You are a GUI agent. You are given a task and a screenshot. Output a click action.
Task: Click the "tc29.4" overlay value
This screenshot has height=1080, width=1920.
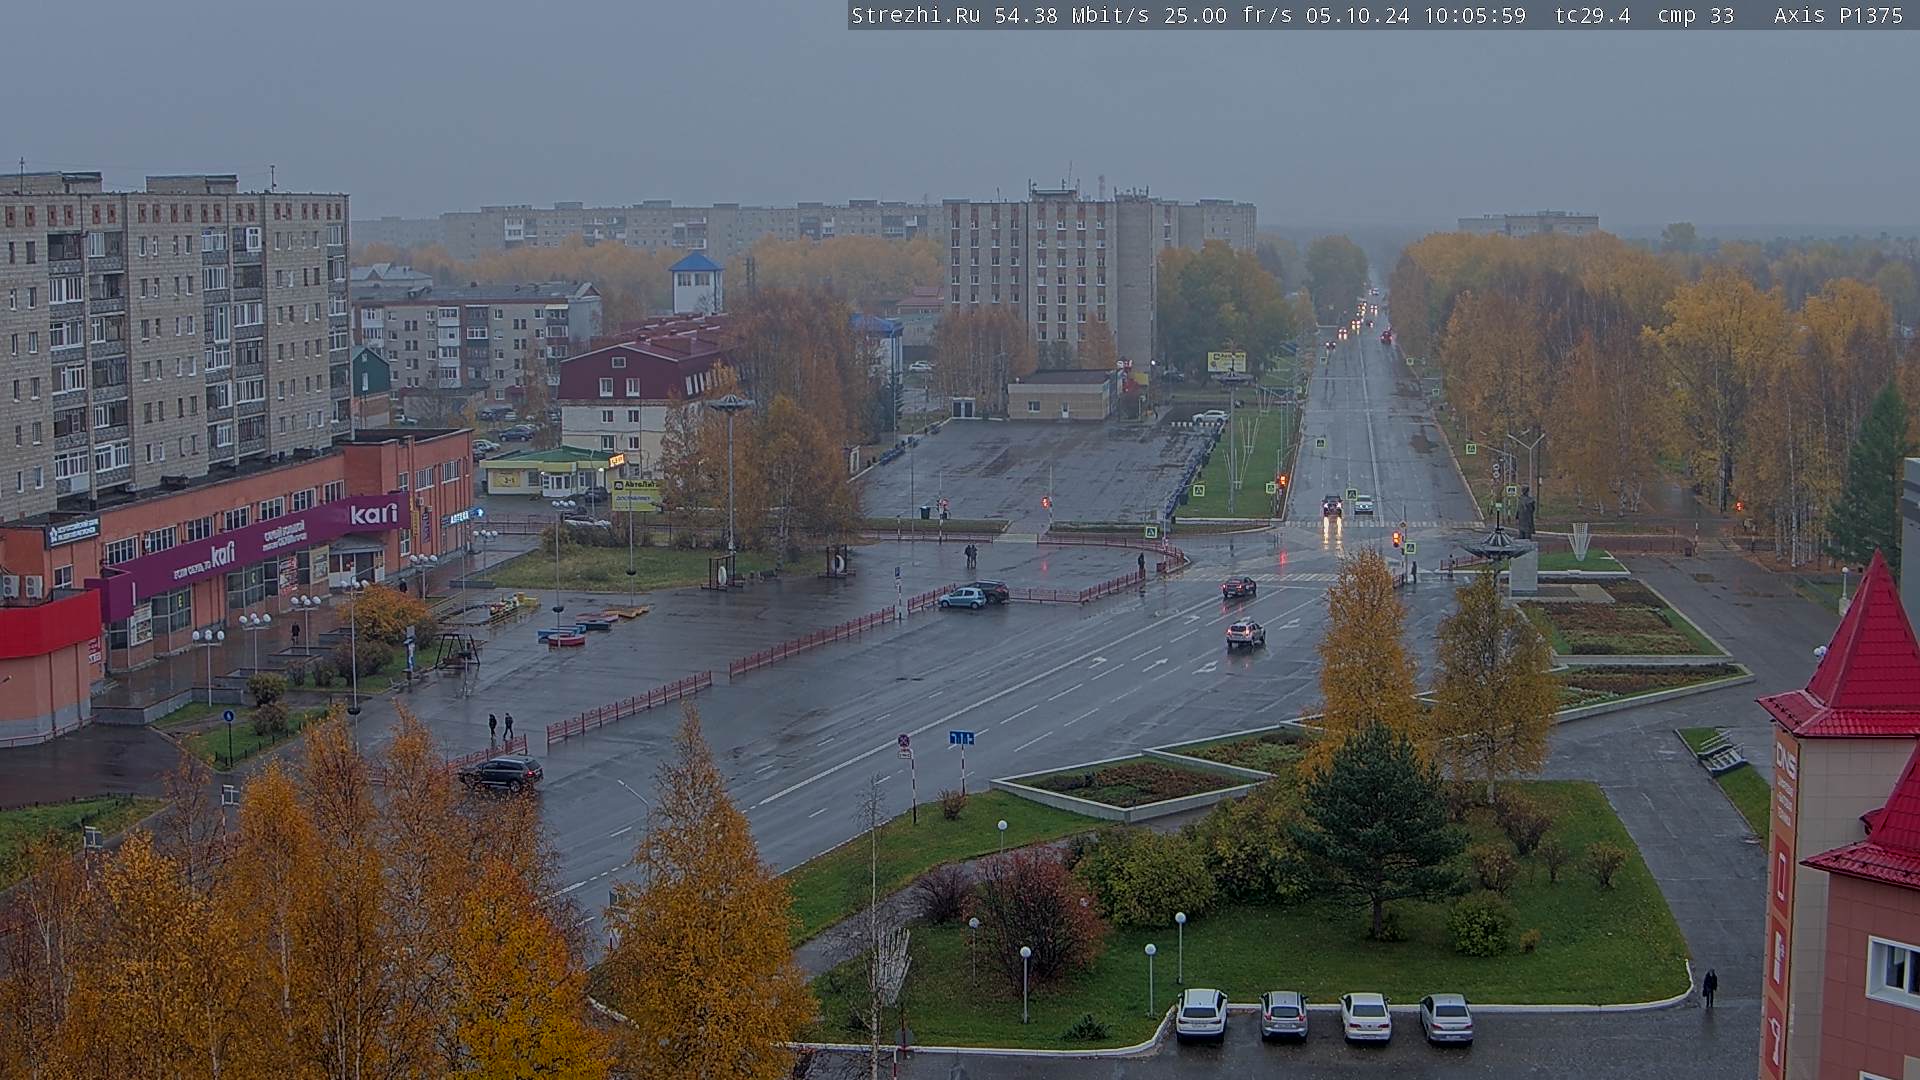(1592, 15)
